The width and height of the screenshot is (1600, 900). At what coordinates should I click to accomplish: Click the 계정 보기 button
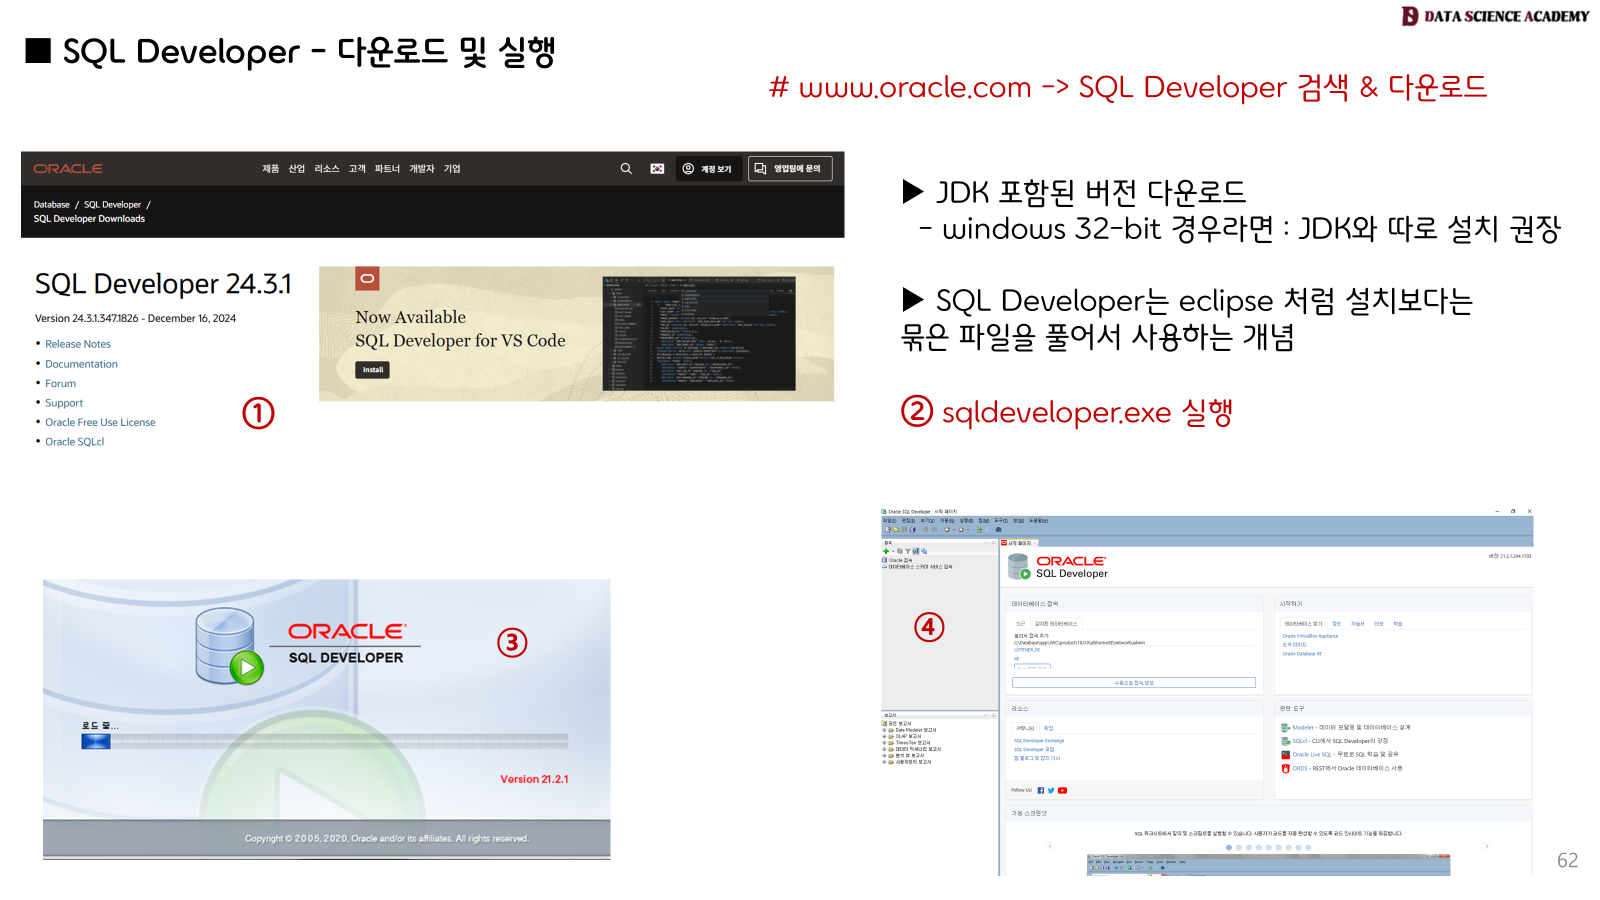(707, 169)
